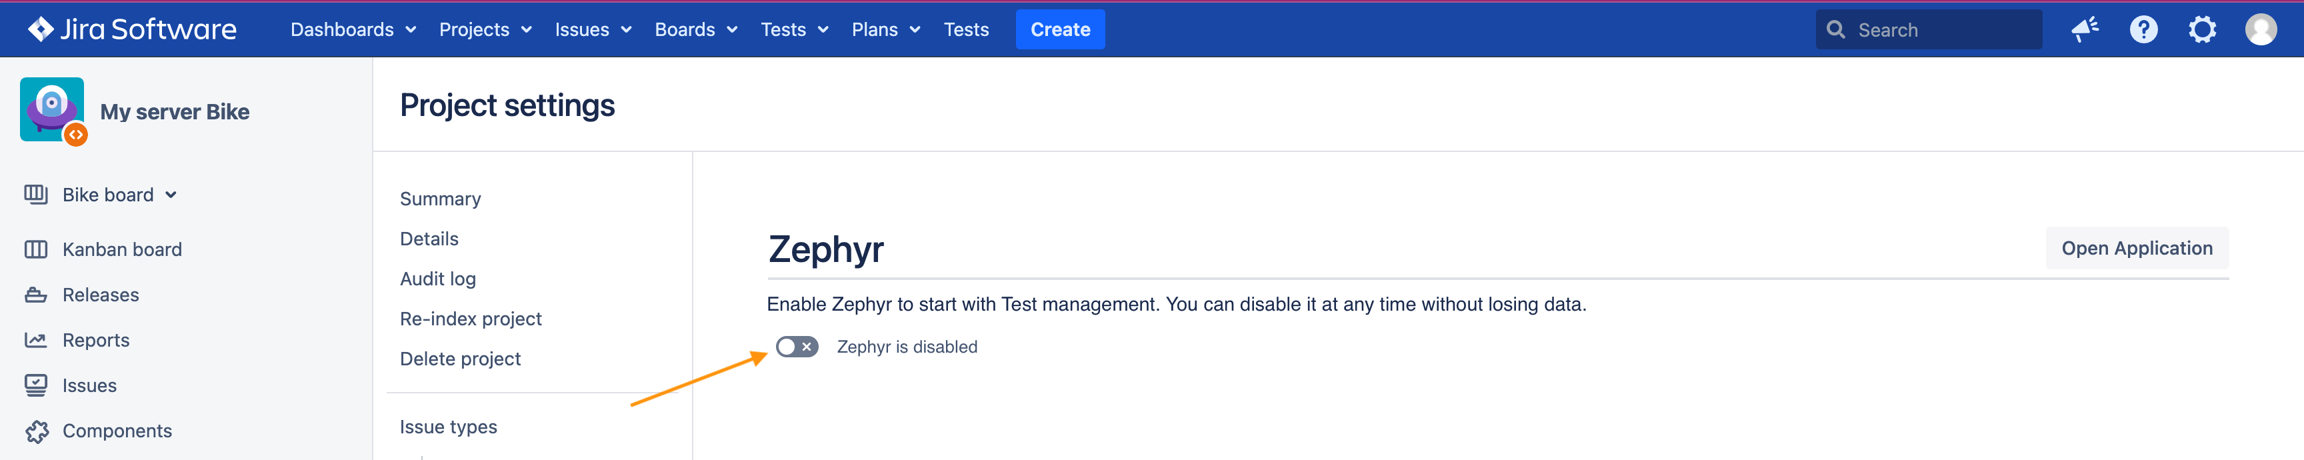Open the administration gear icon
2304x460 pixels.
click(2203, 30)
